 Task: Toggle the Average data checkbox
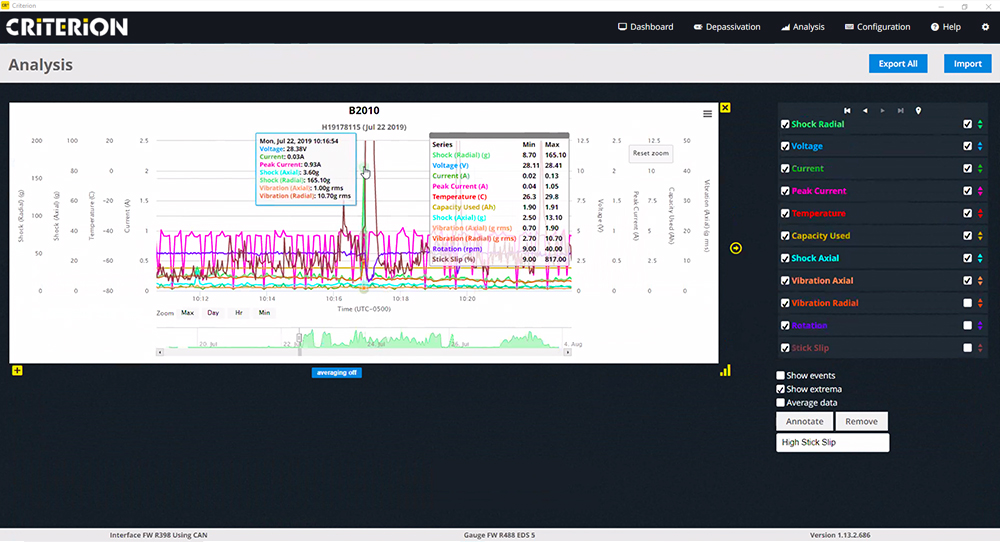tap(782, 403)
